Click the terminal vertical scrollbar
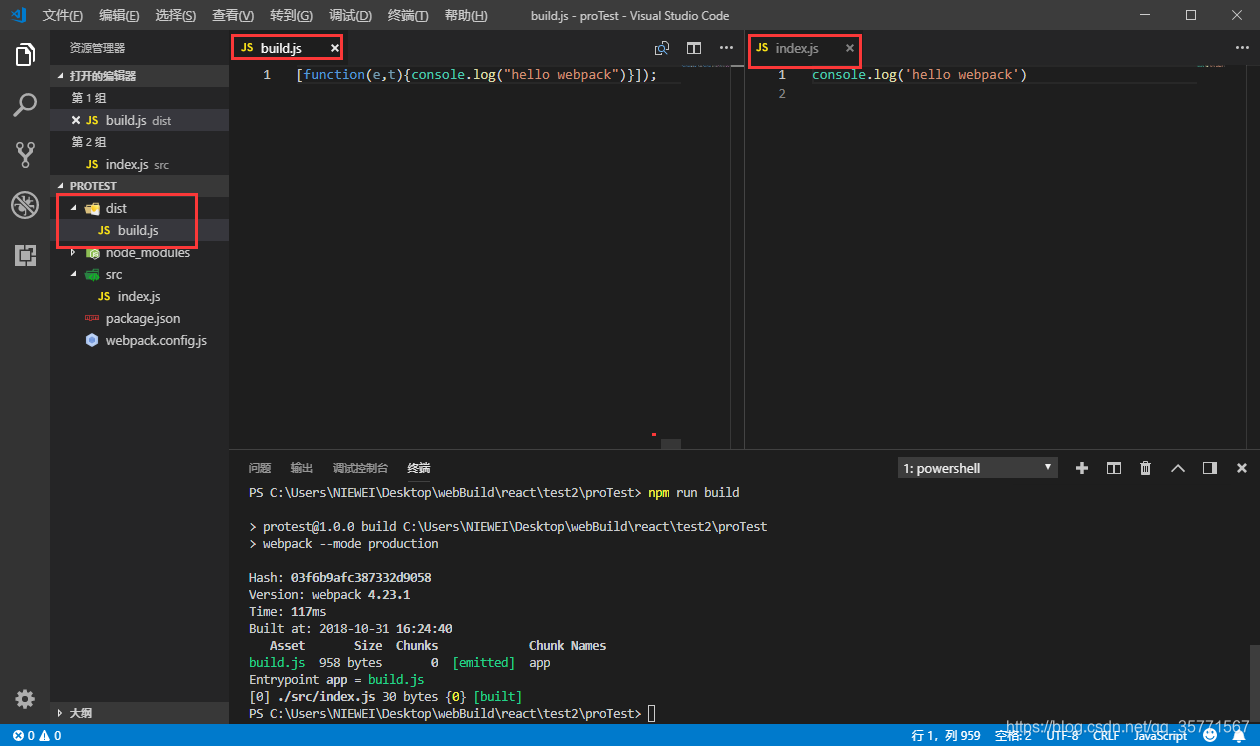Screen dimensions: 1260x746 coord(1254,684)
